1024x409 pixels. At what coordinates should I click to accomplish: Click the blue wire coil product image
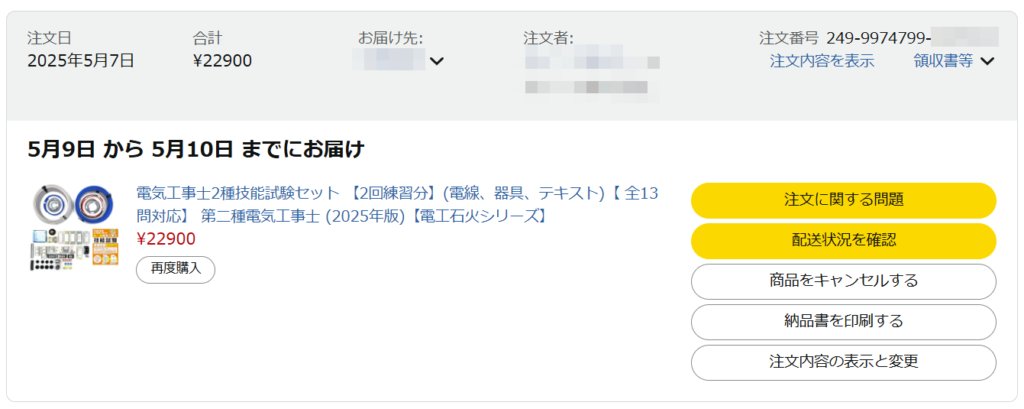coord(96,205)
